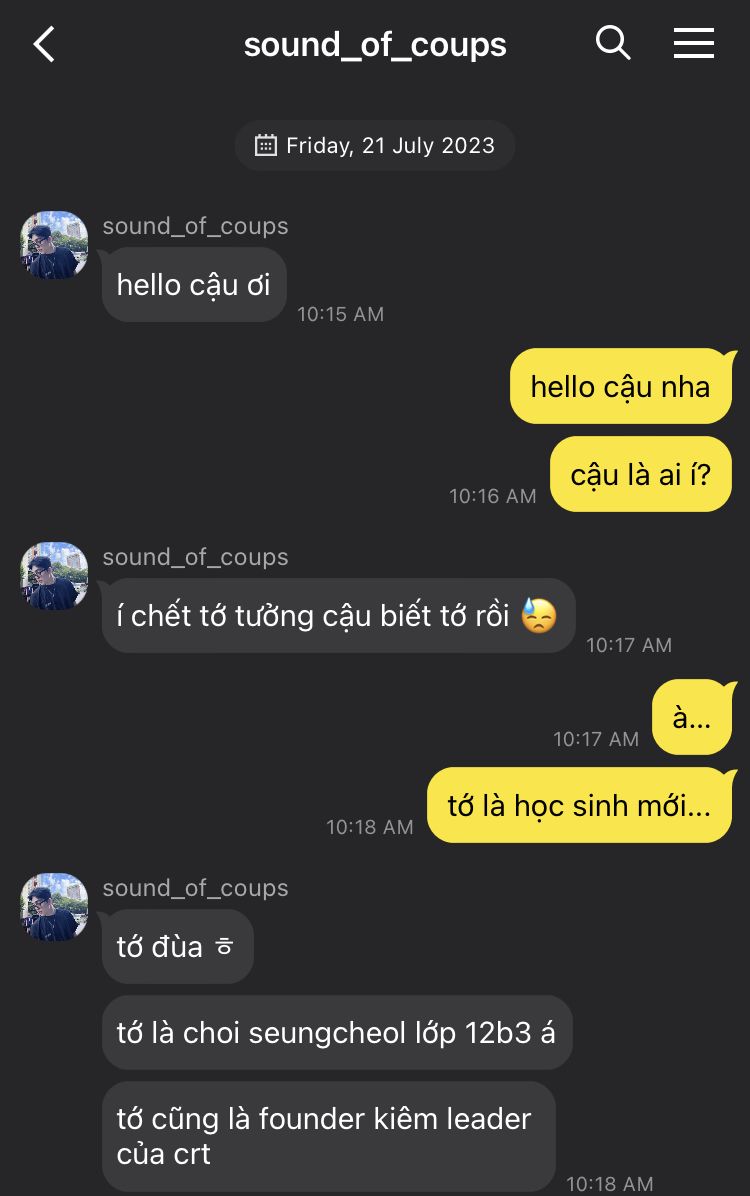Tap the back arrow icon

(x=44, y=45)
